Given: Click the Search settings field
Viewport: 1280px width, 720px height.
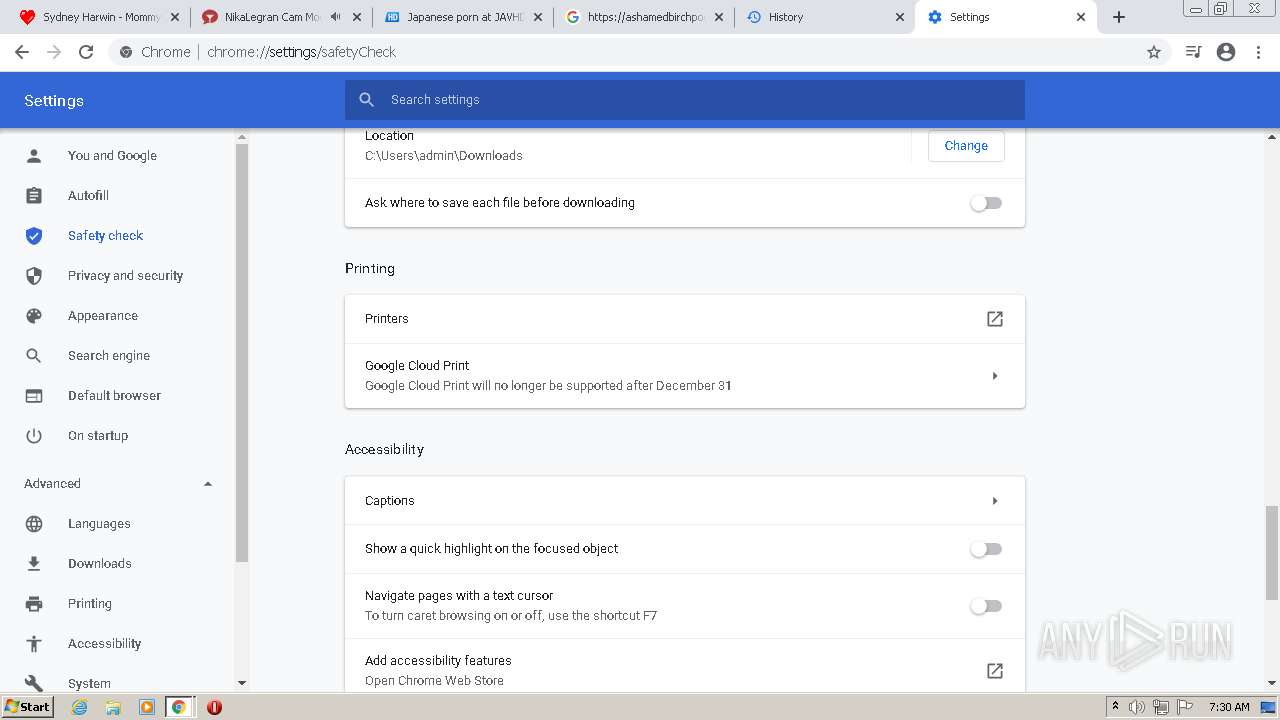Looking at the screenshot, I should (x=684, y=100).
